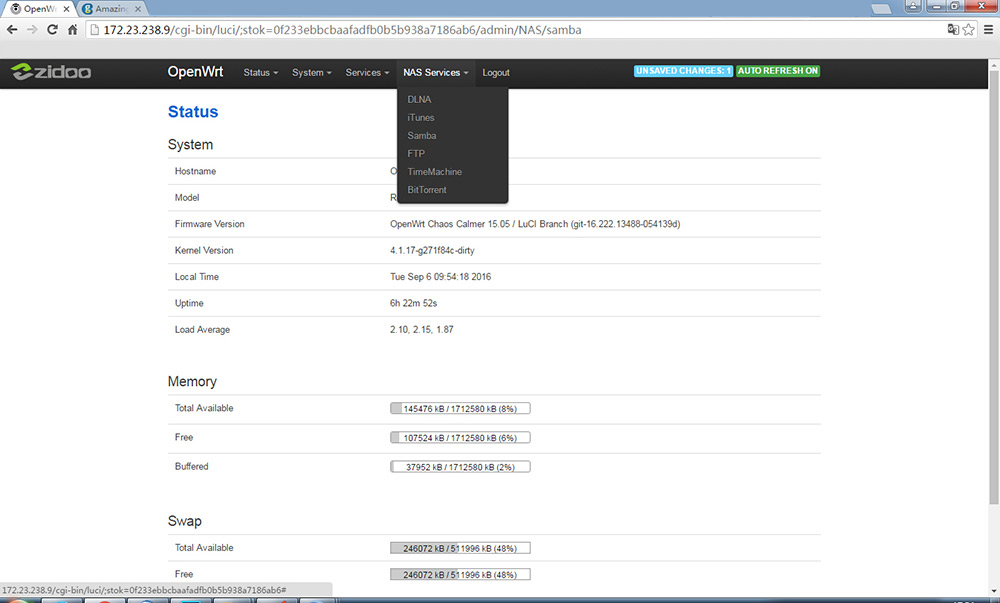
Task: Click the time value Tue Sep 6 09:54:18 2016
Action: [441, 277]
